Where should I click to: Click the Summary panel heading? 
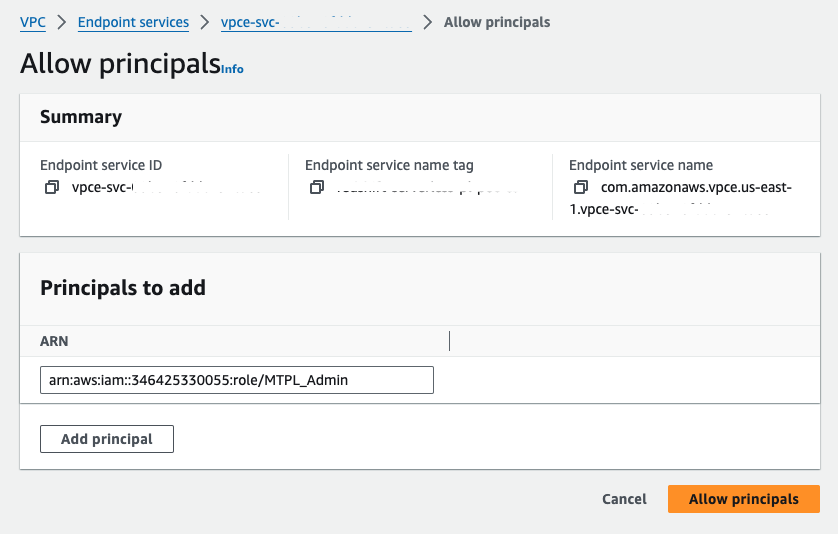pyautogui.click(x=81, y=117)
